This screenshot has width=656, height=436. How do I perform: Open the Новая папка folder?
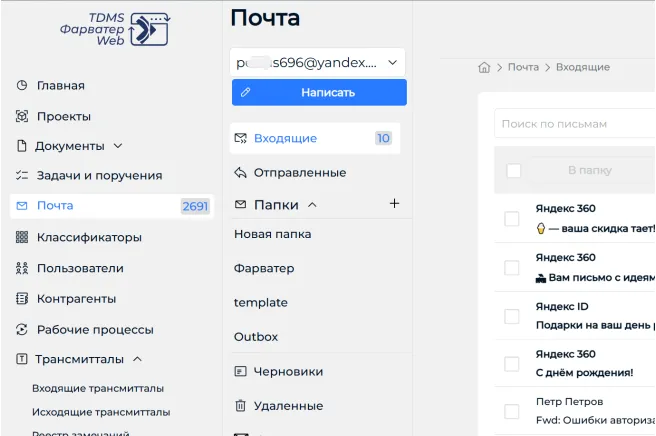[x=272, y=234]
